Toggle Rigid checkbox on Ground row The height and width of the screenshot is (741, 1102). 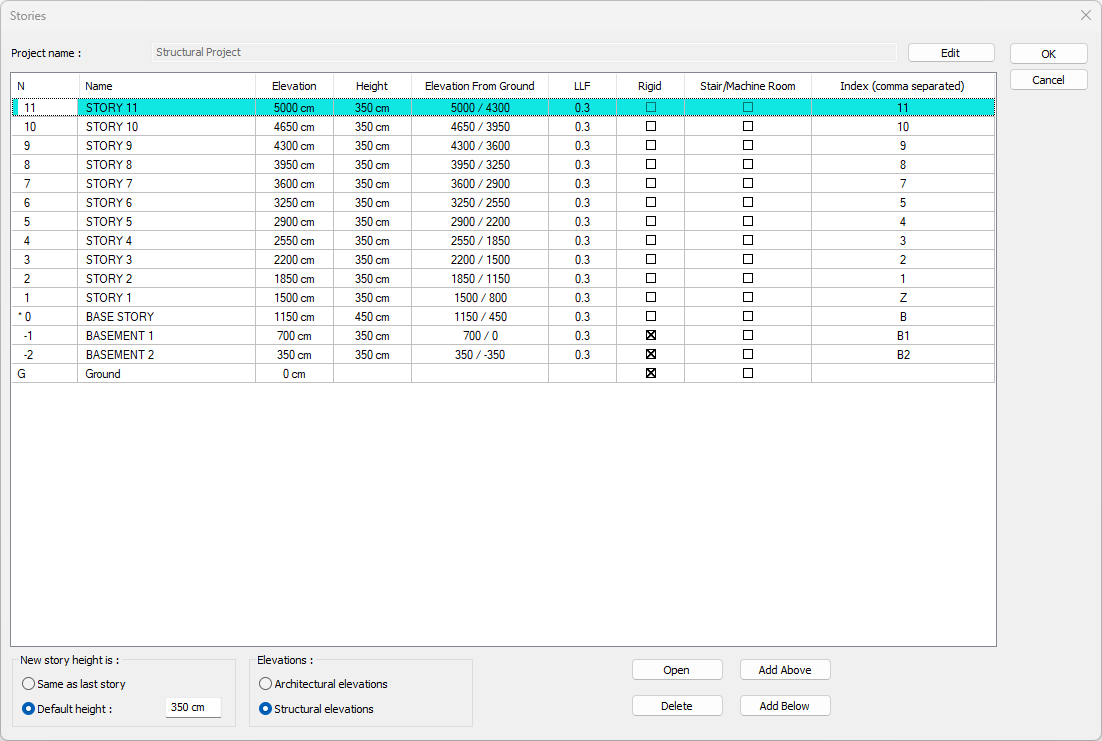[651, 374]
